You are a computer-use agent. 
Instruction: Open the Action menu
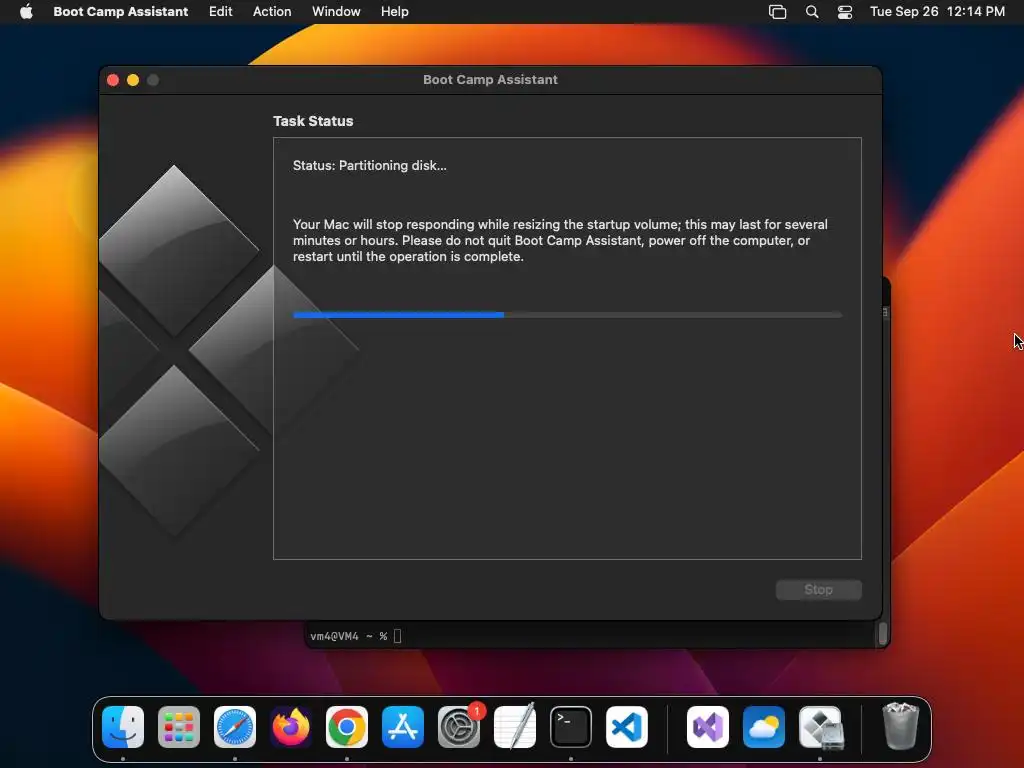[272, 11]
